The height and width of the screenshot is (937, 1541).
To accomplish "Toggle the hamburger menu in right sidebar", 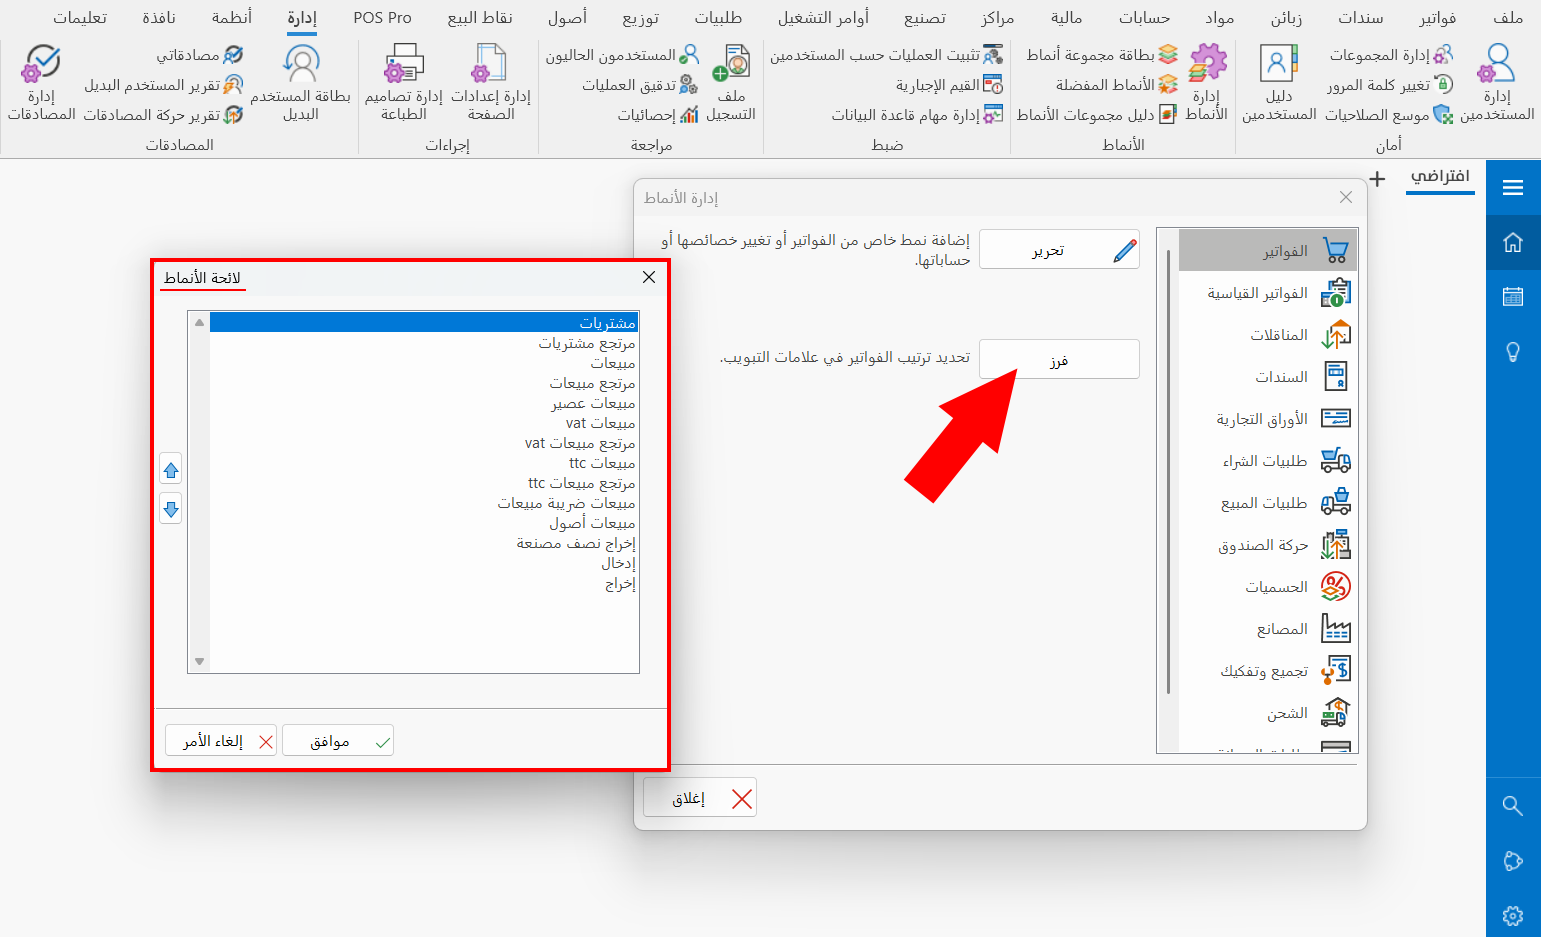I will pos(1513,187).
